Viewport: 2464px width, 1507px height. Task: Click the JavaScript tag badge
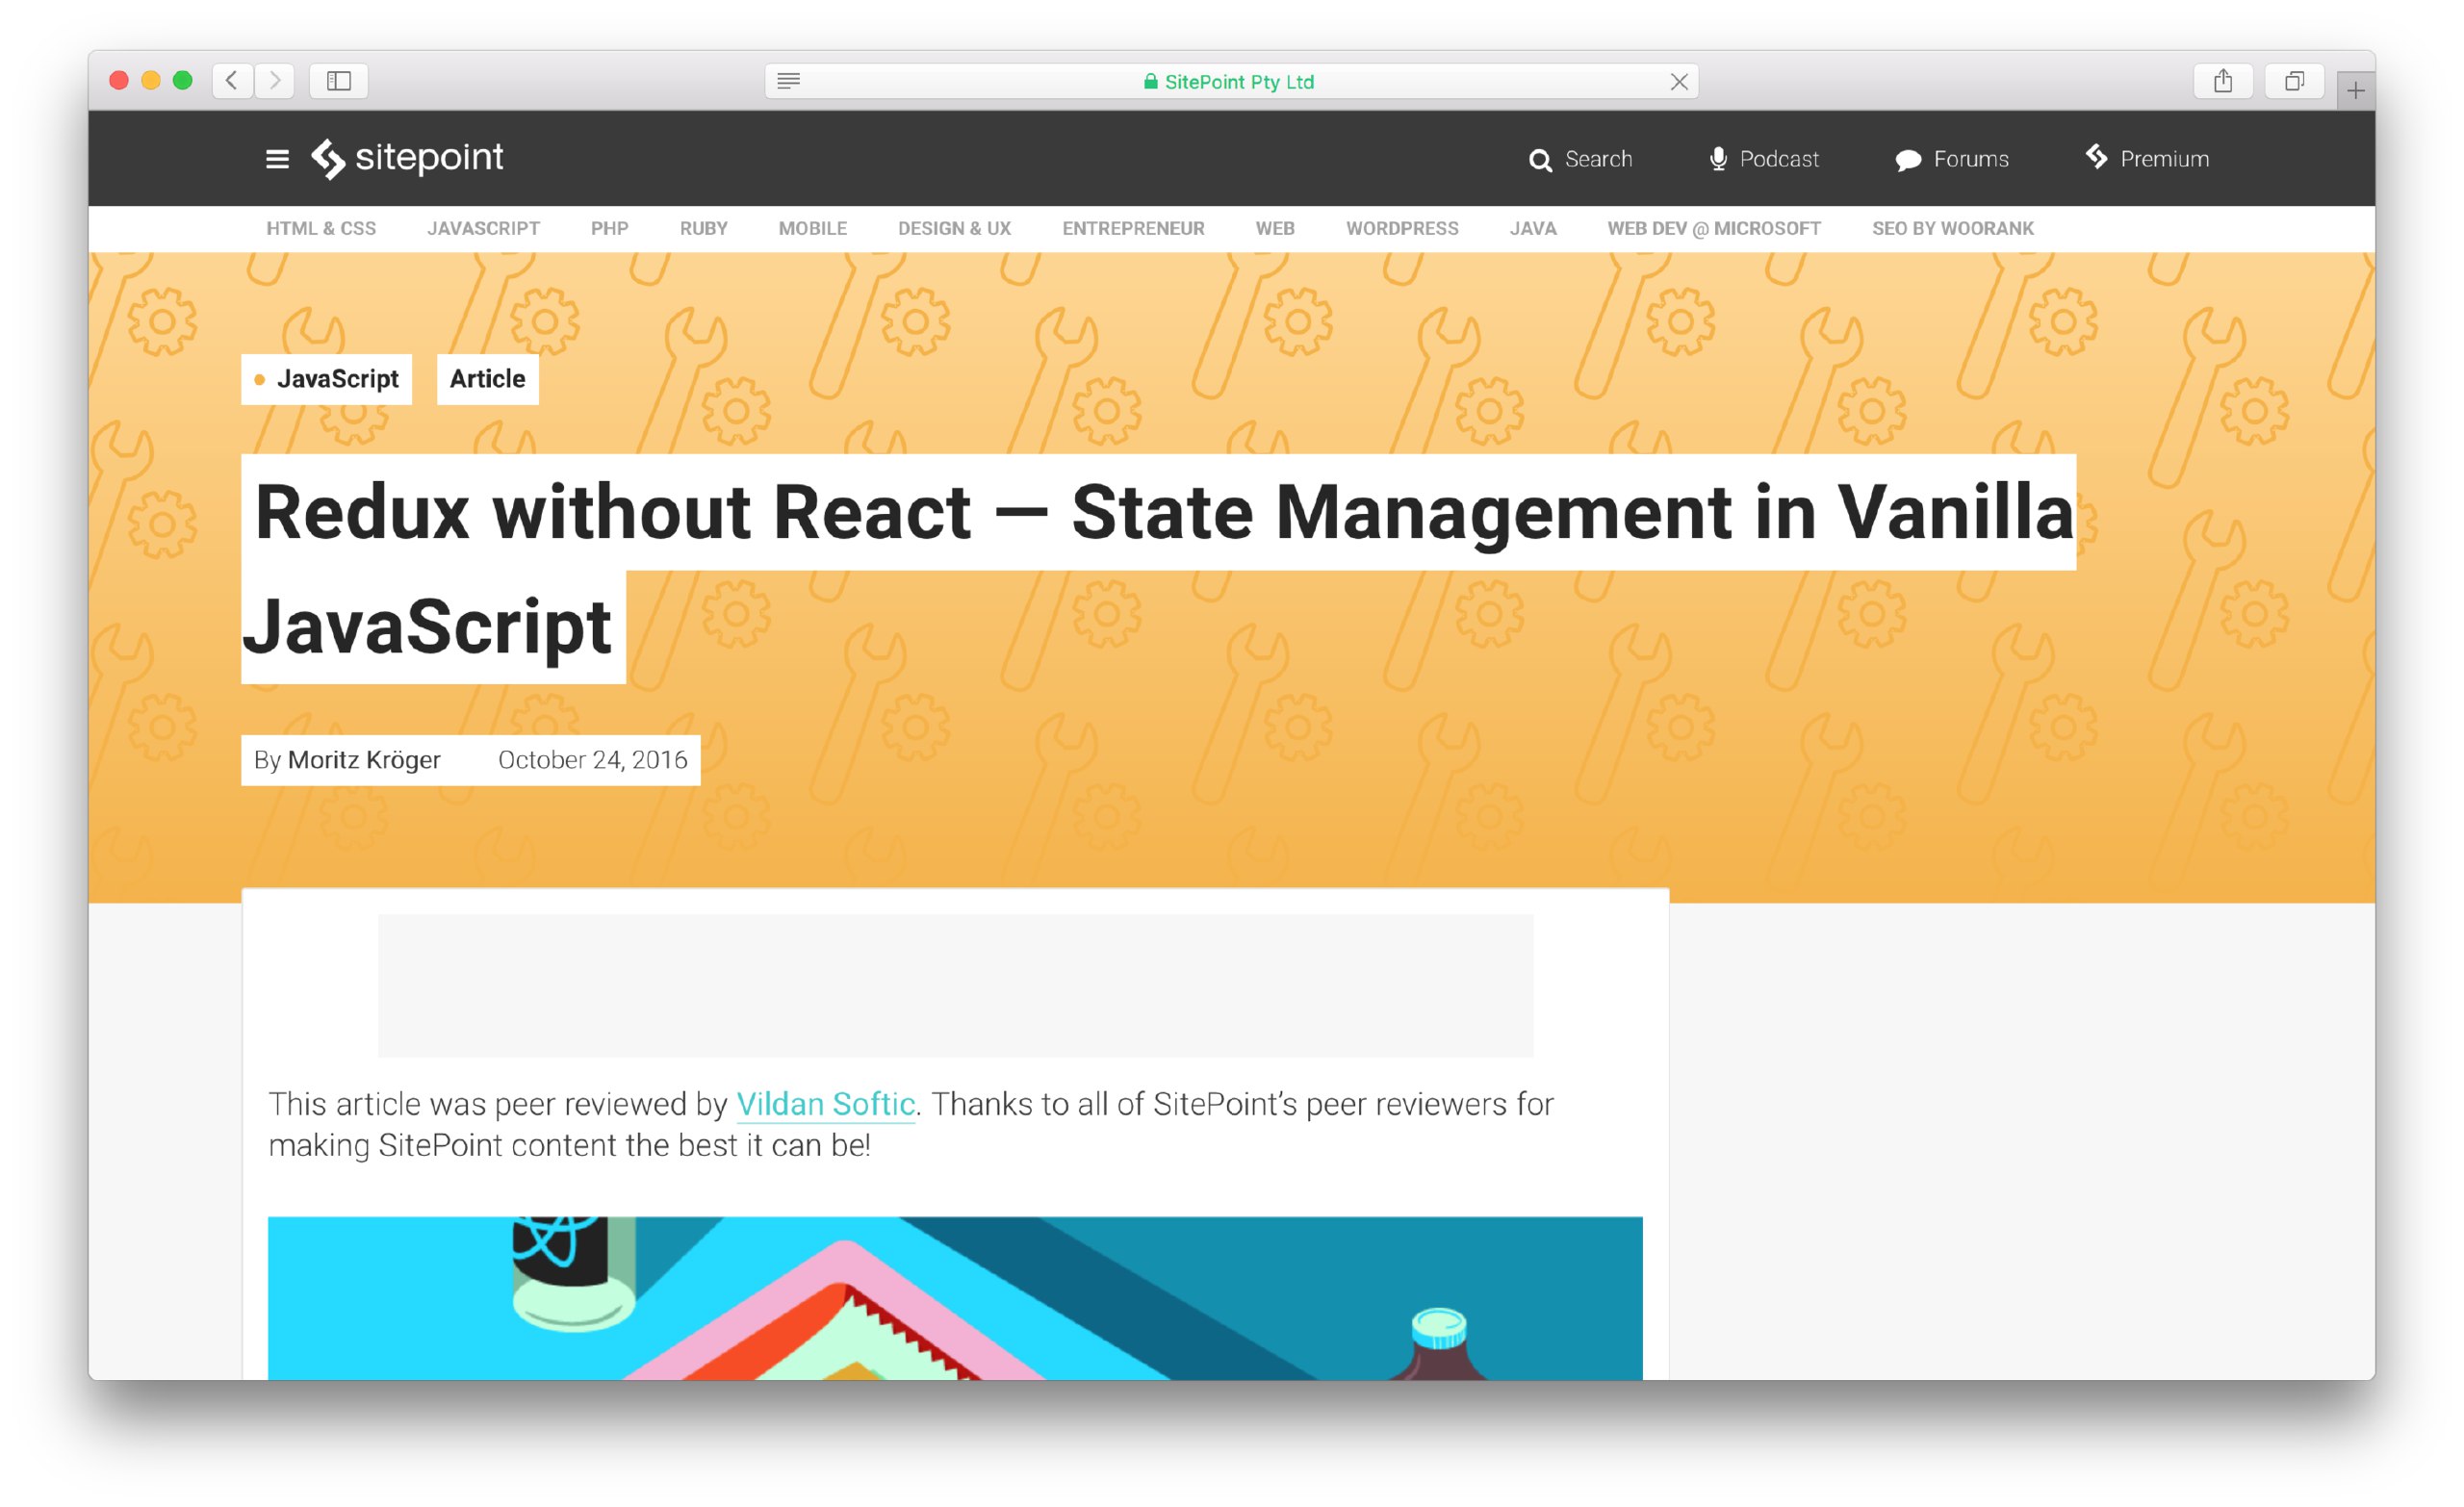[326, 379]
